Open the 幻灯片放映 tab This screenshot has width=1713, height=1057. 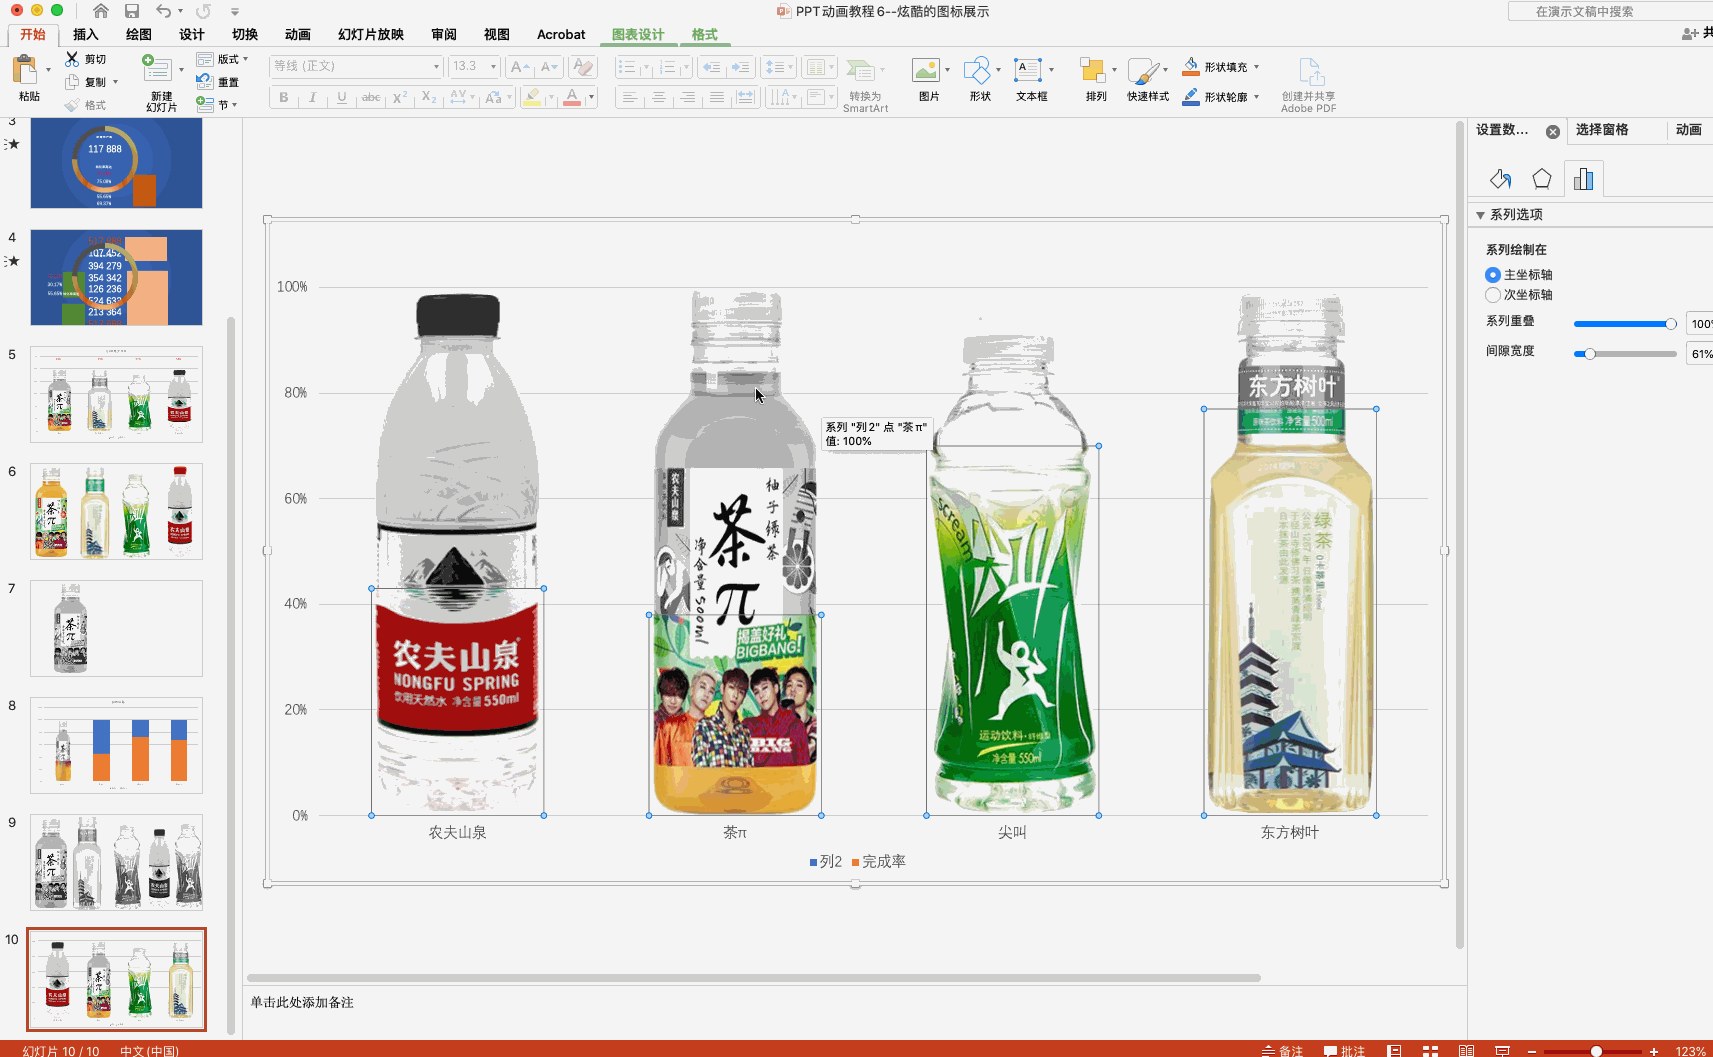(371, 34)
